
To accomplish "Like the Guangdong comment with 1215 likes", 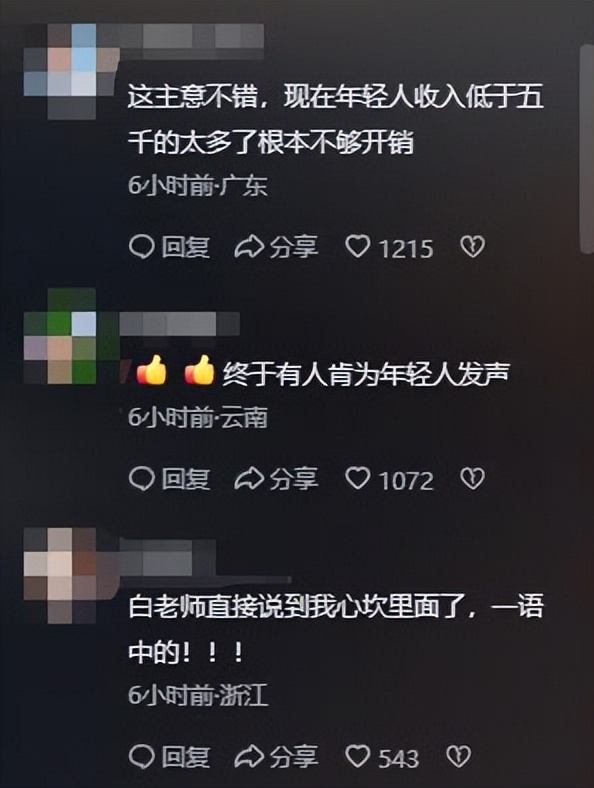I will tap(389, 247).
